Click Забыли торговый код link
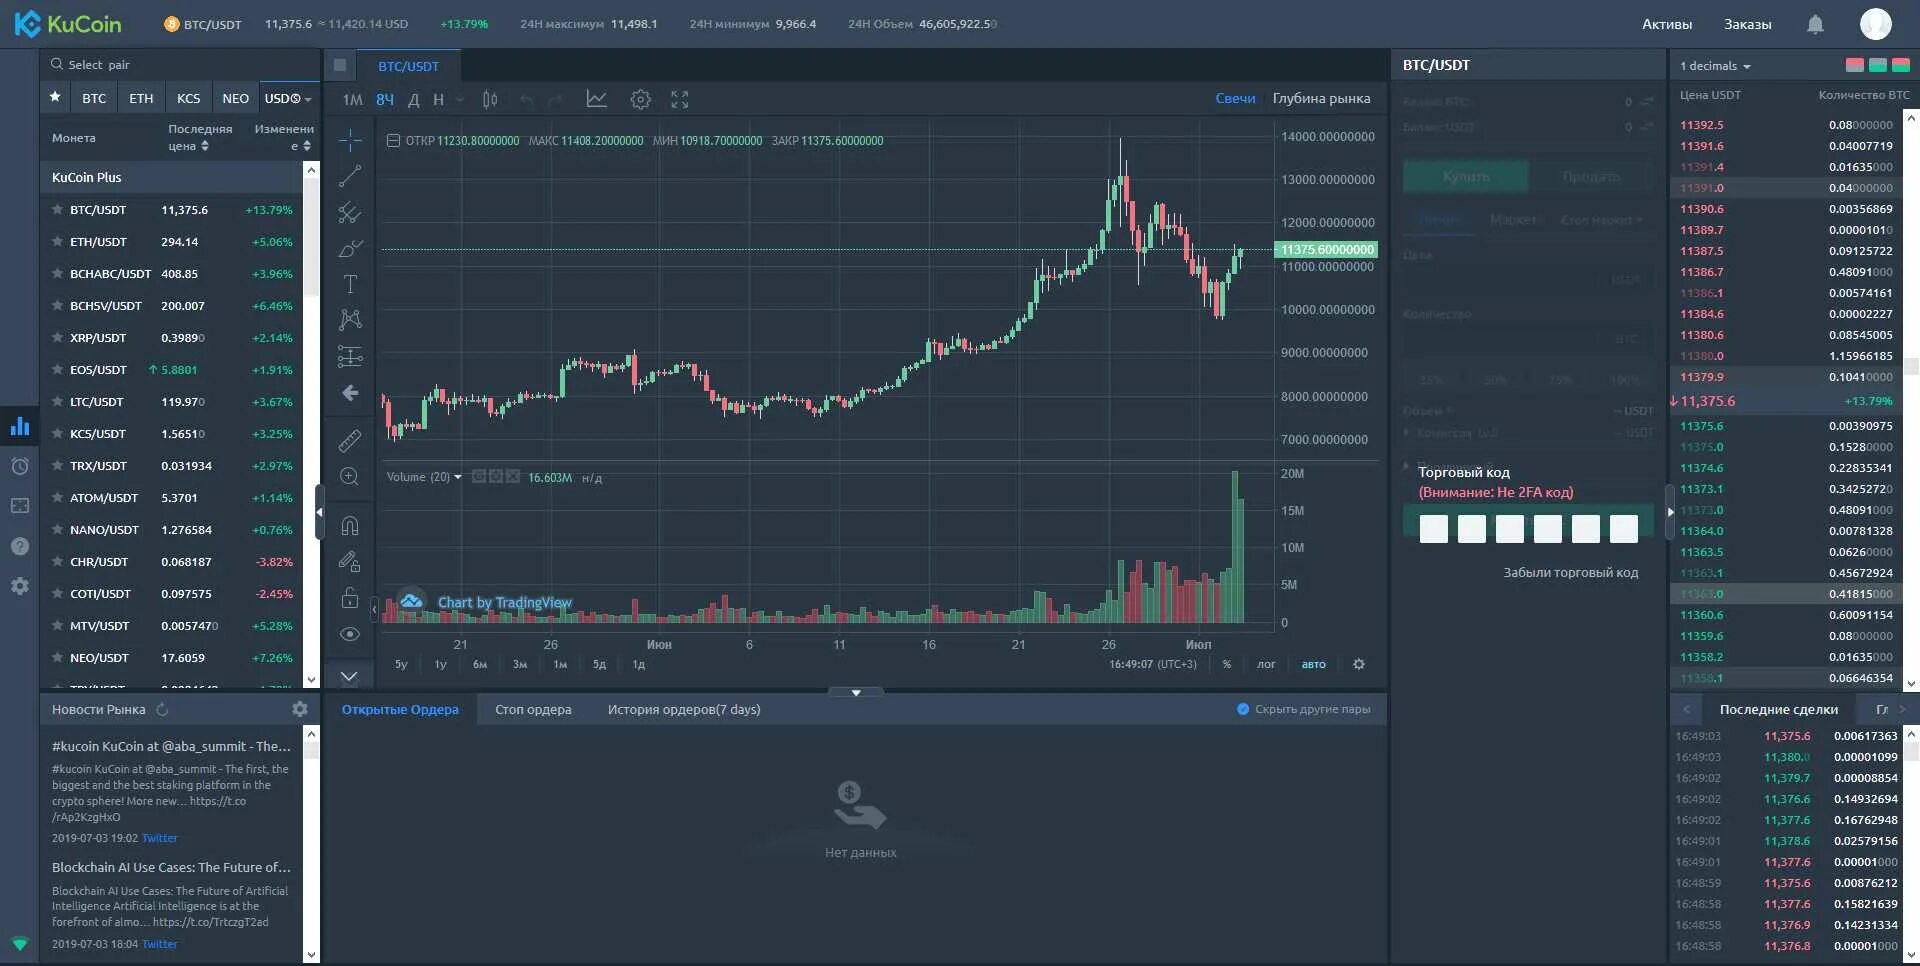This screenshot has height=966, width=1920. tap(1570, 572)
